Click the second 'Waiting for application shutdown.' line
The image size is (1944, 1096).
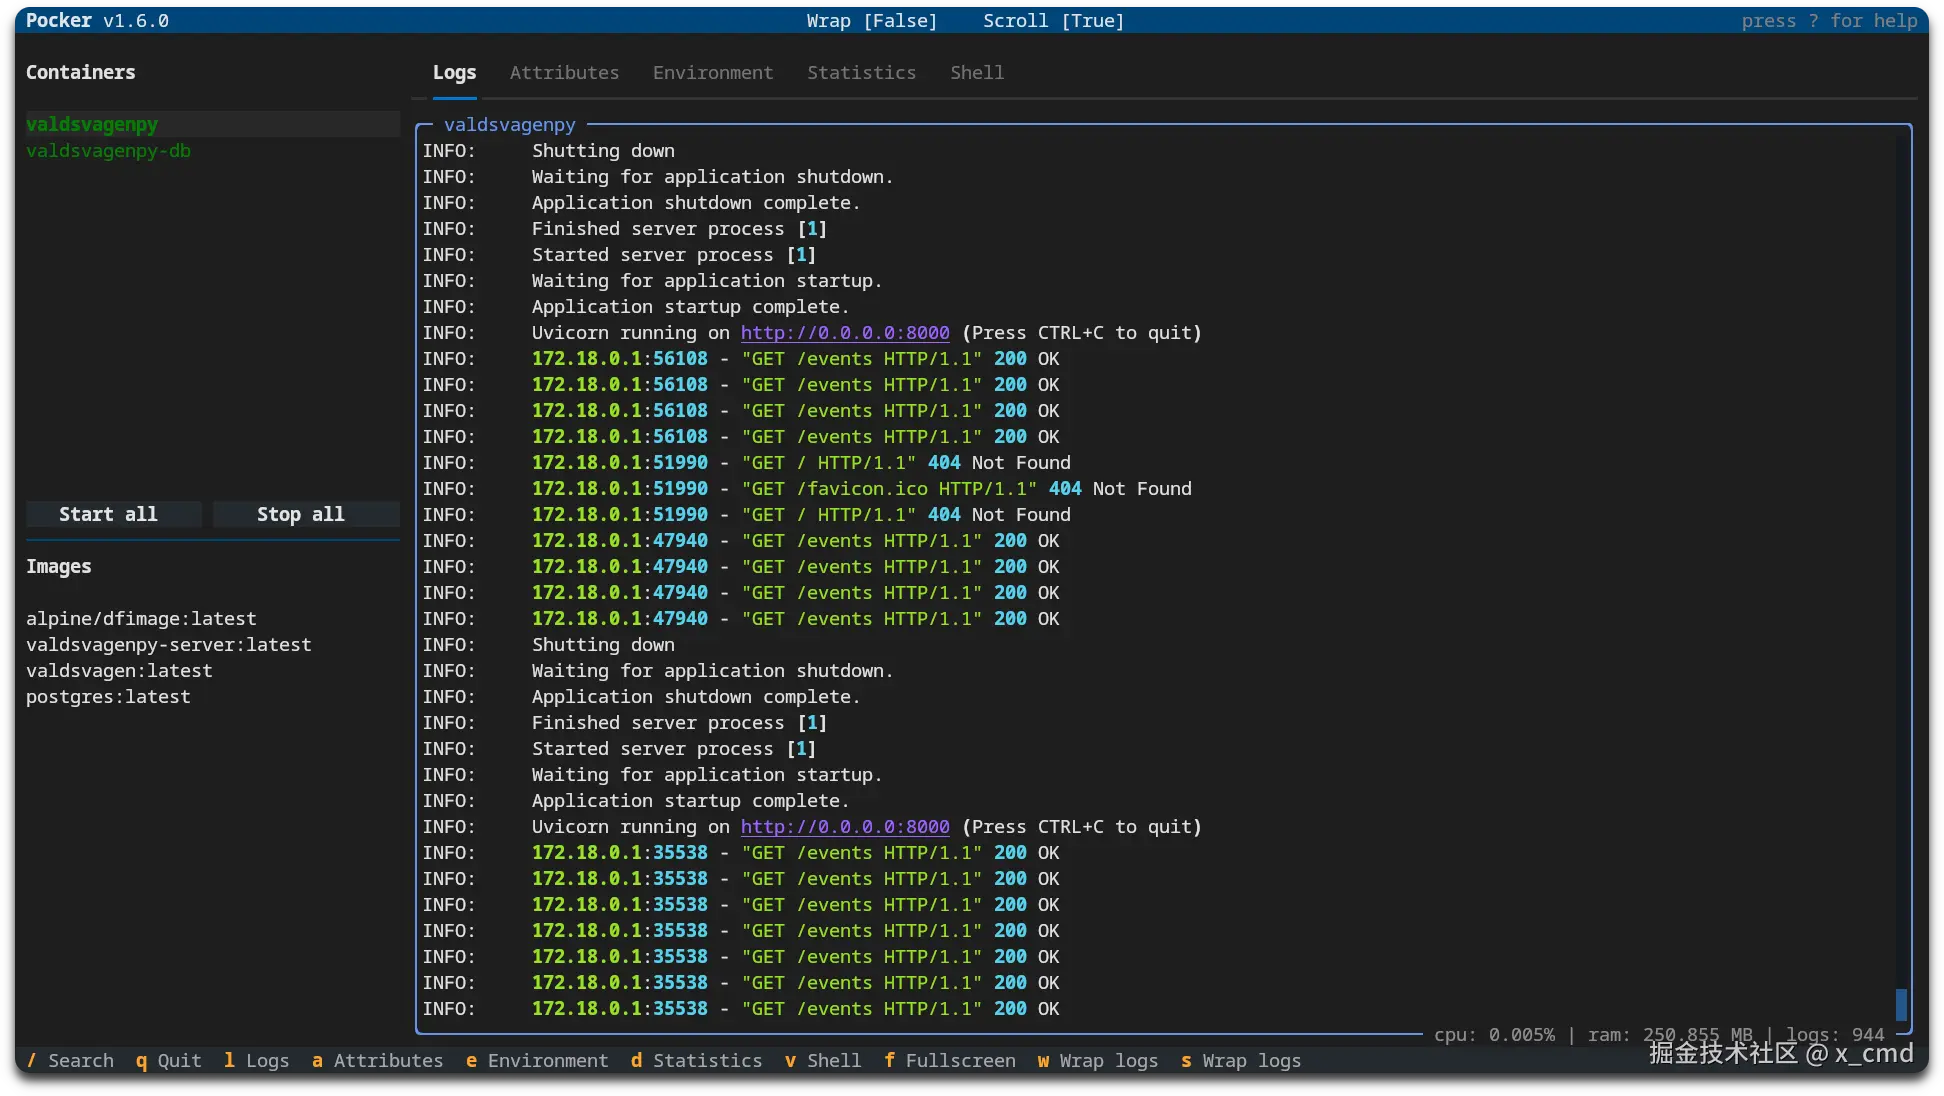[x=658, y=671]
